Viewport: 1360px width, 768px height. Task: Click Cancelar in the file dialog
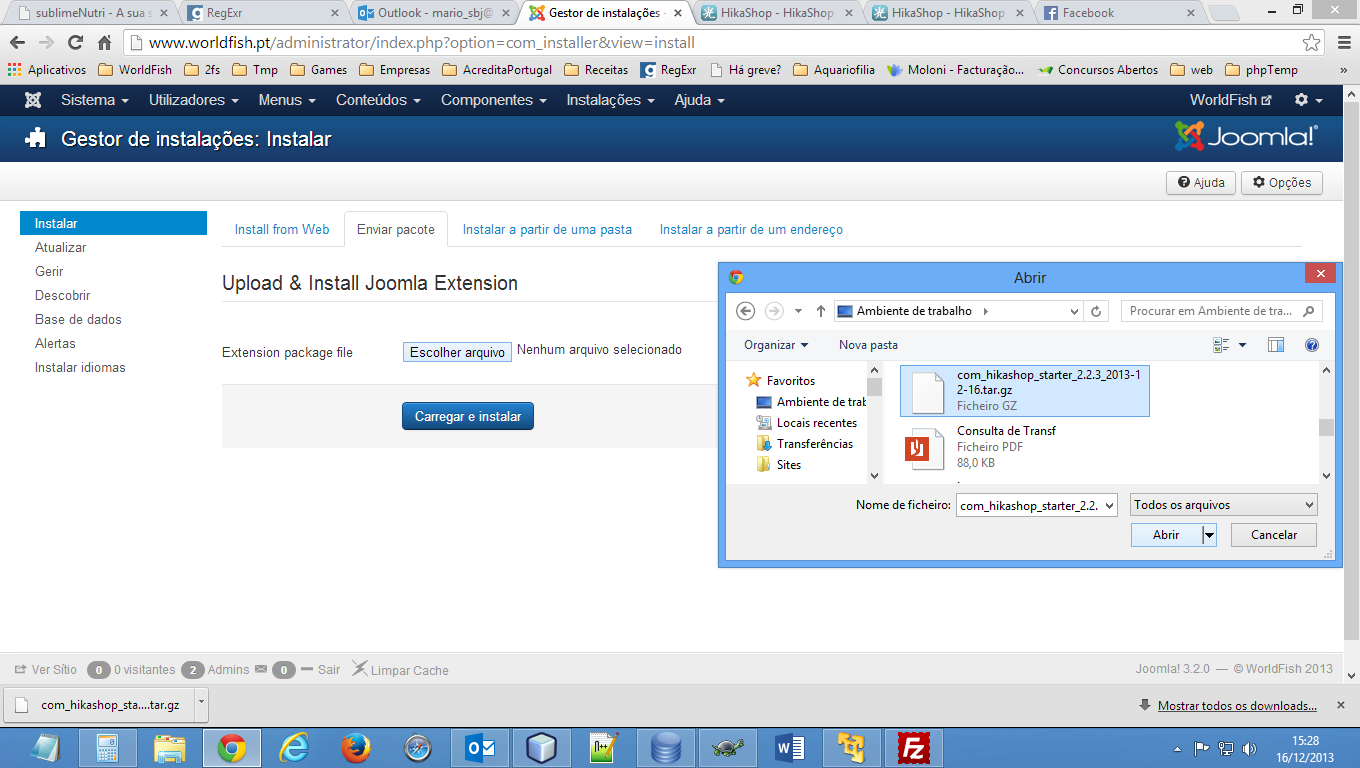tap(1274, 535)
